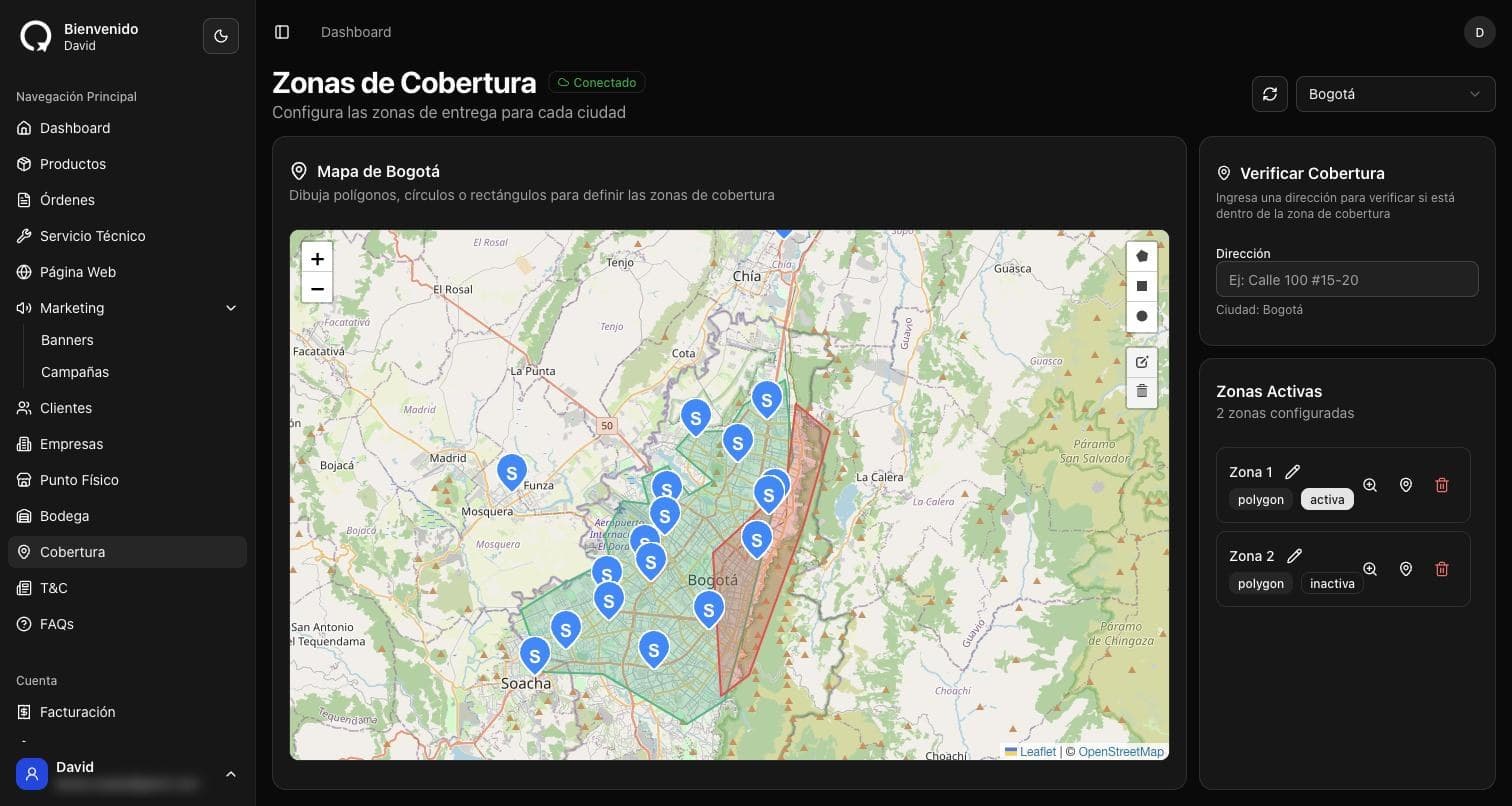Open the Bogotá city dropdown
The height and width of the screenshot is (806, 1512).
(1395, 94)
